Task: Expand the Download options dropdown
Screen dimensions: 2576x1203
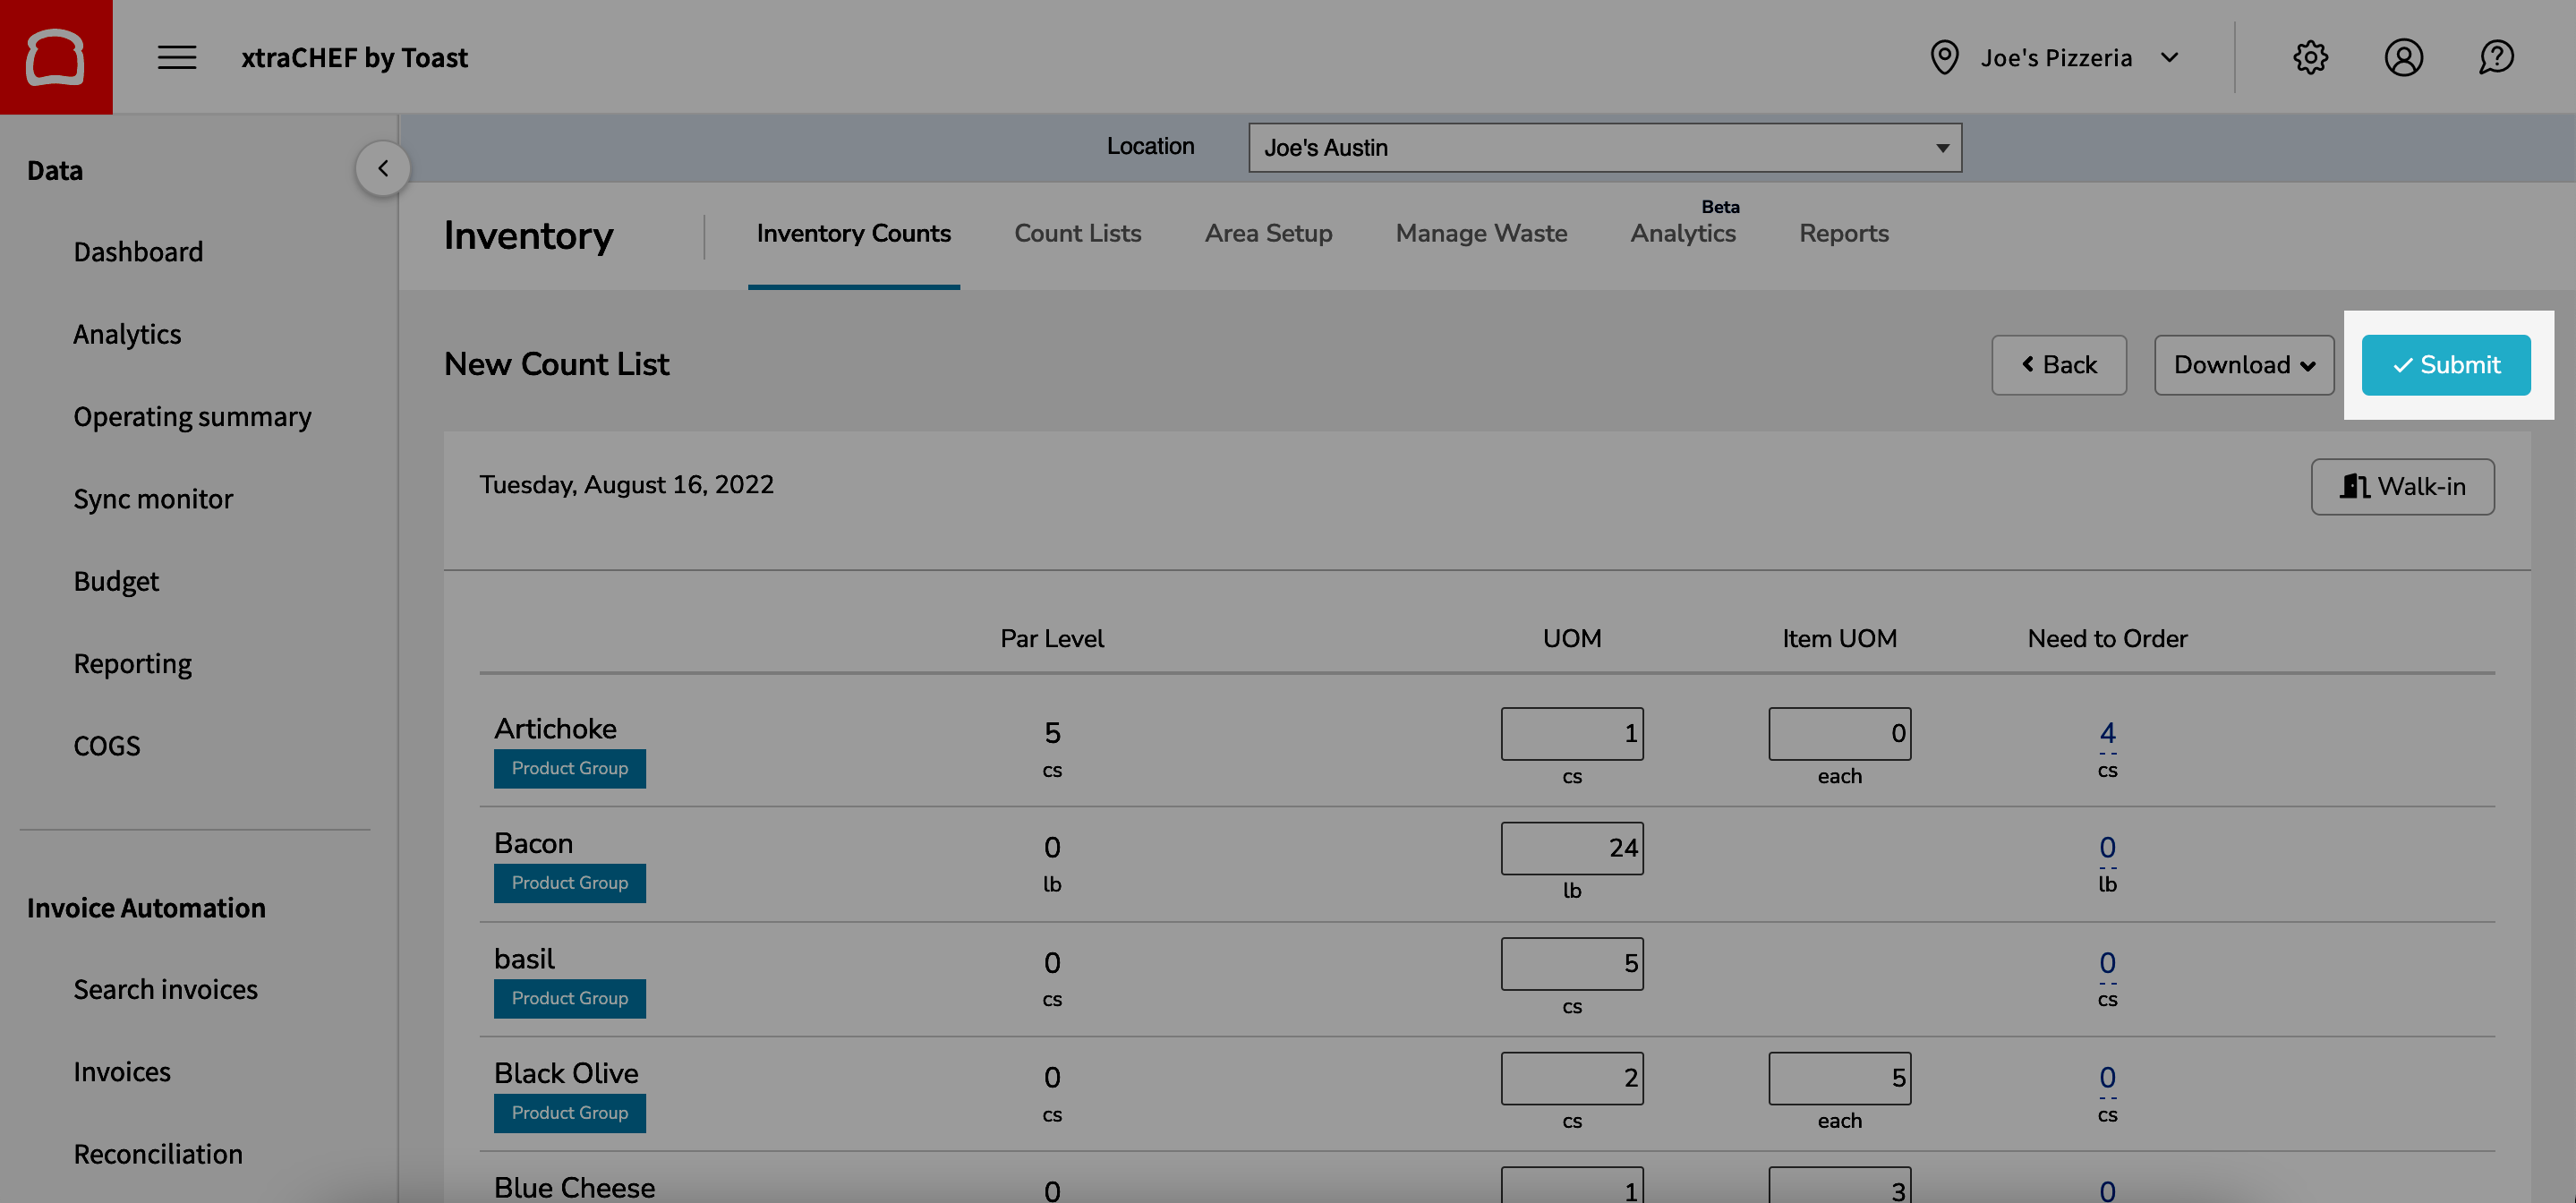Action: 2243,364
